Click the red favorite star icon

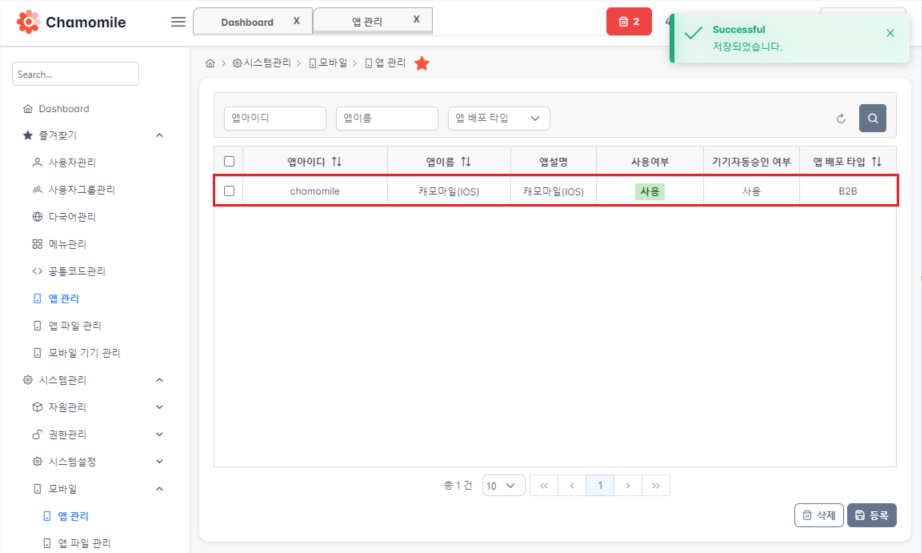[x=422, y=63]
